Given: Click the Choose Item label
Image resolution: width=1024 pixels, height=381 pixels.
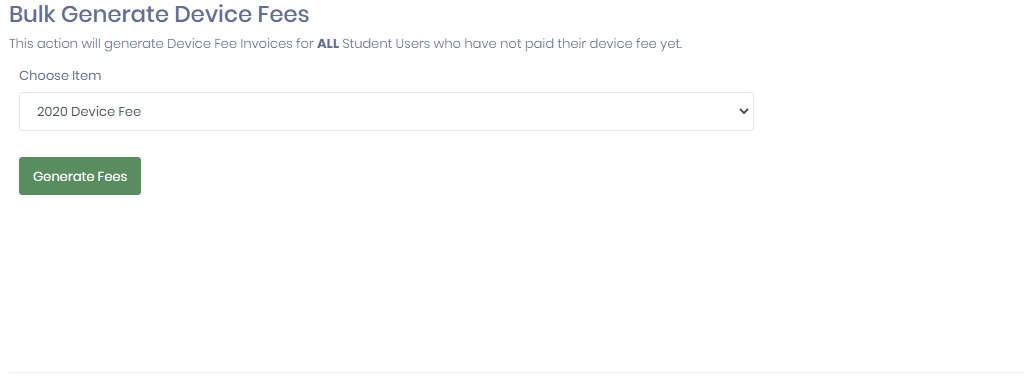Looking at the screenshot, I should 60,75.
